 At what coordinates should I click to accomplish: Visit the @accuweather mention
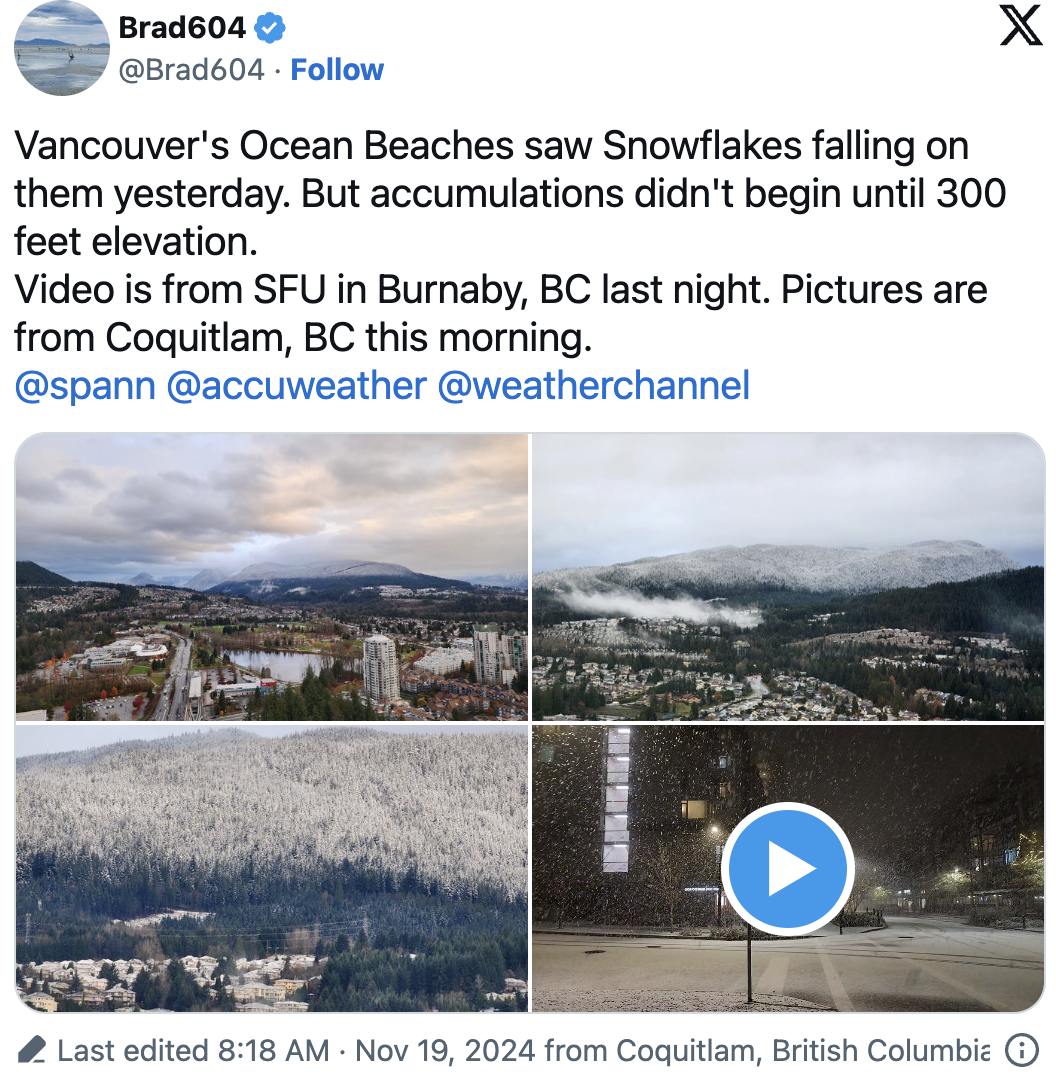point(296,385)
